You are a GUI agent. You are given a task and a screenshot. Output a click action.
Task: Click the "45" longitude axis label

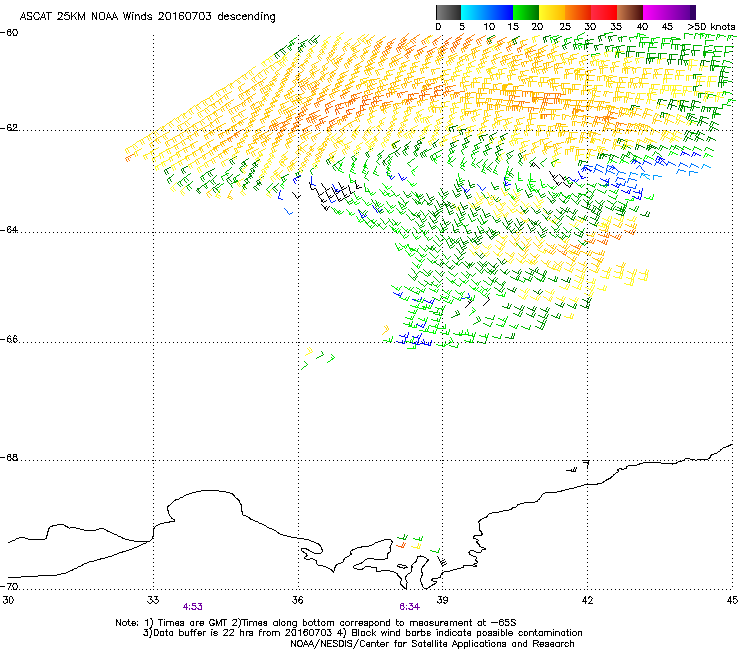732,600
